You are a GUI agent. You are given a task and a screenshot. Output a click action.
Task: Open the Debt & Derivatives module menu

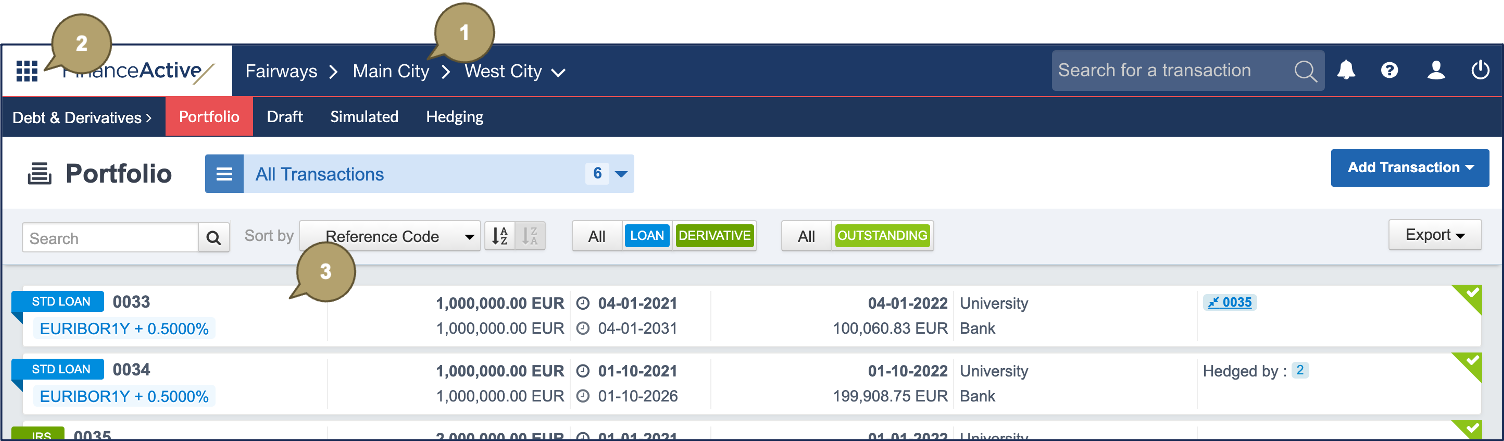point(82,117)
